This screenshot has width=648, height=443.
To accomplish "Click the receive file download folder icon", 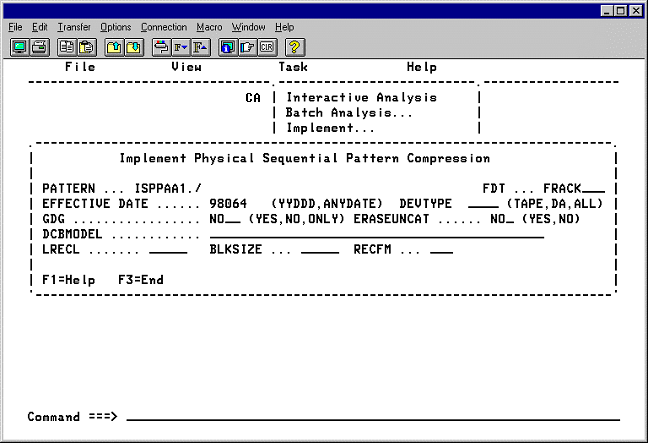I will click(x=134, y=47).
